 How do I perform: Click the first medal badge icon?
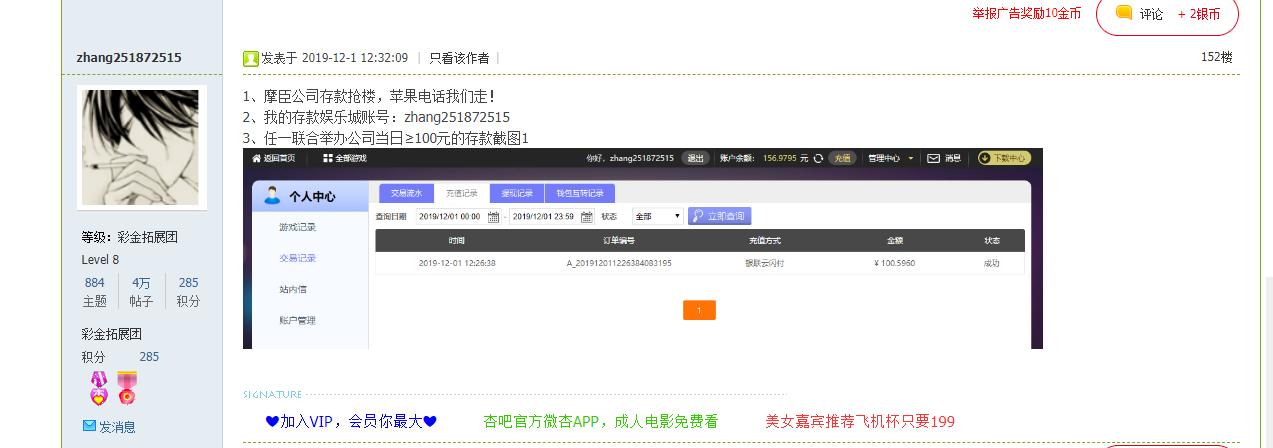coord(99,387)
